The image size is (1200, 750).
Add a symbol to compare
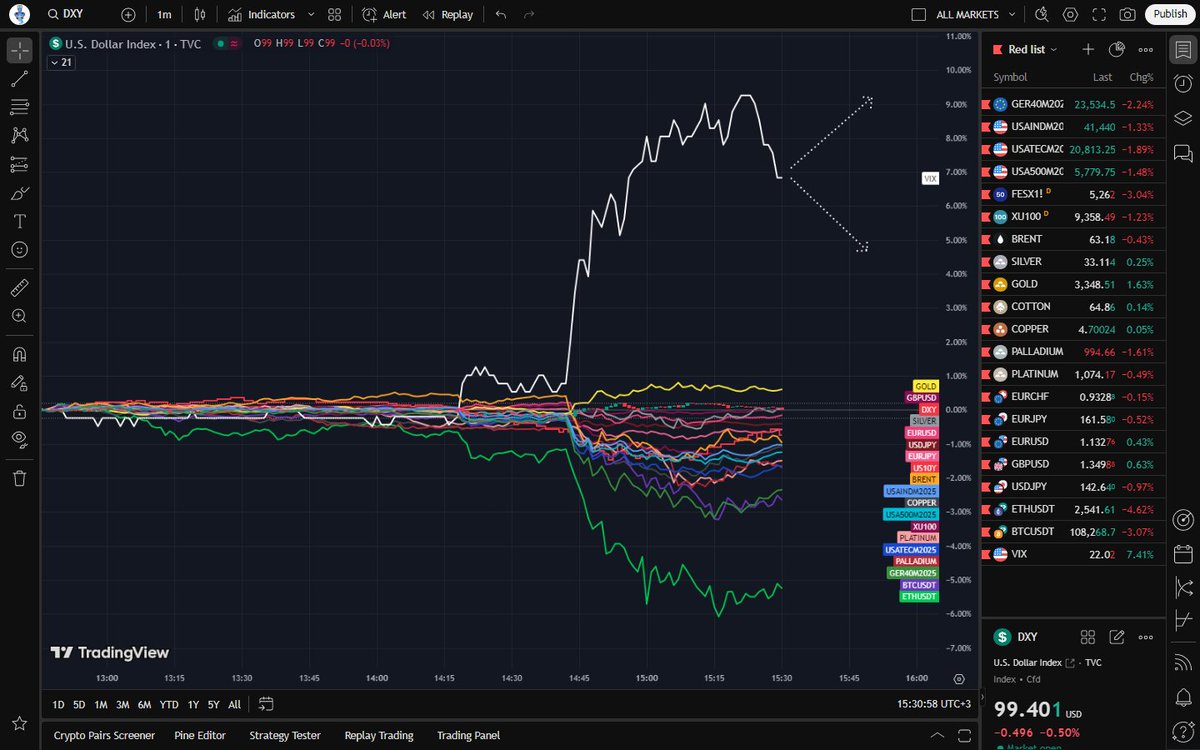point(128,15)
